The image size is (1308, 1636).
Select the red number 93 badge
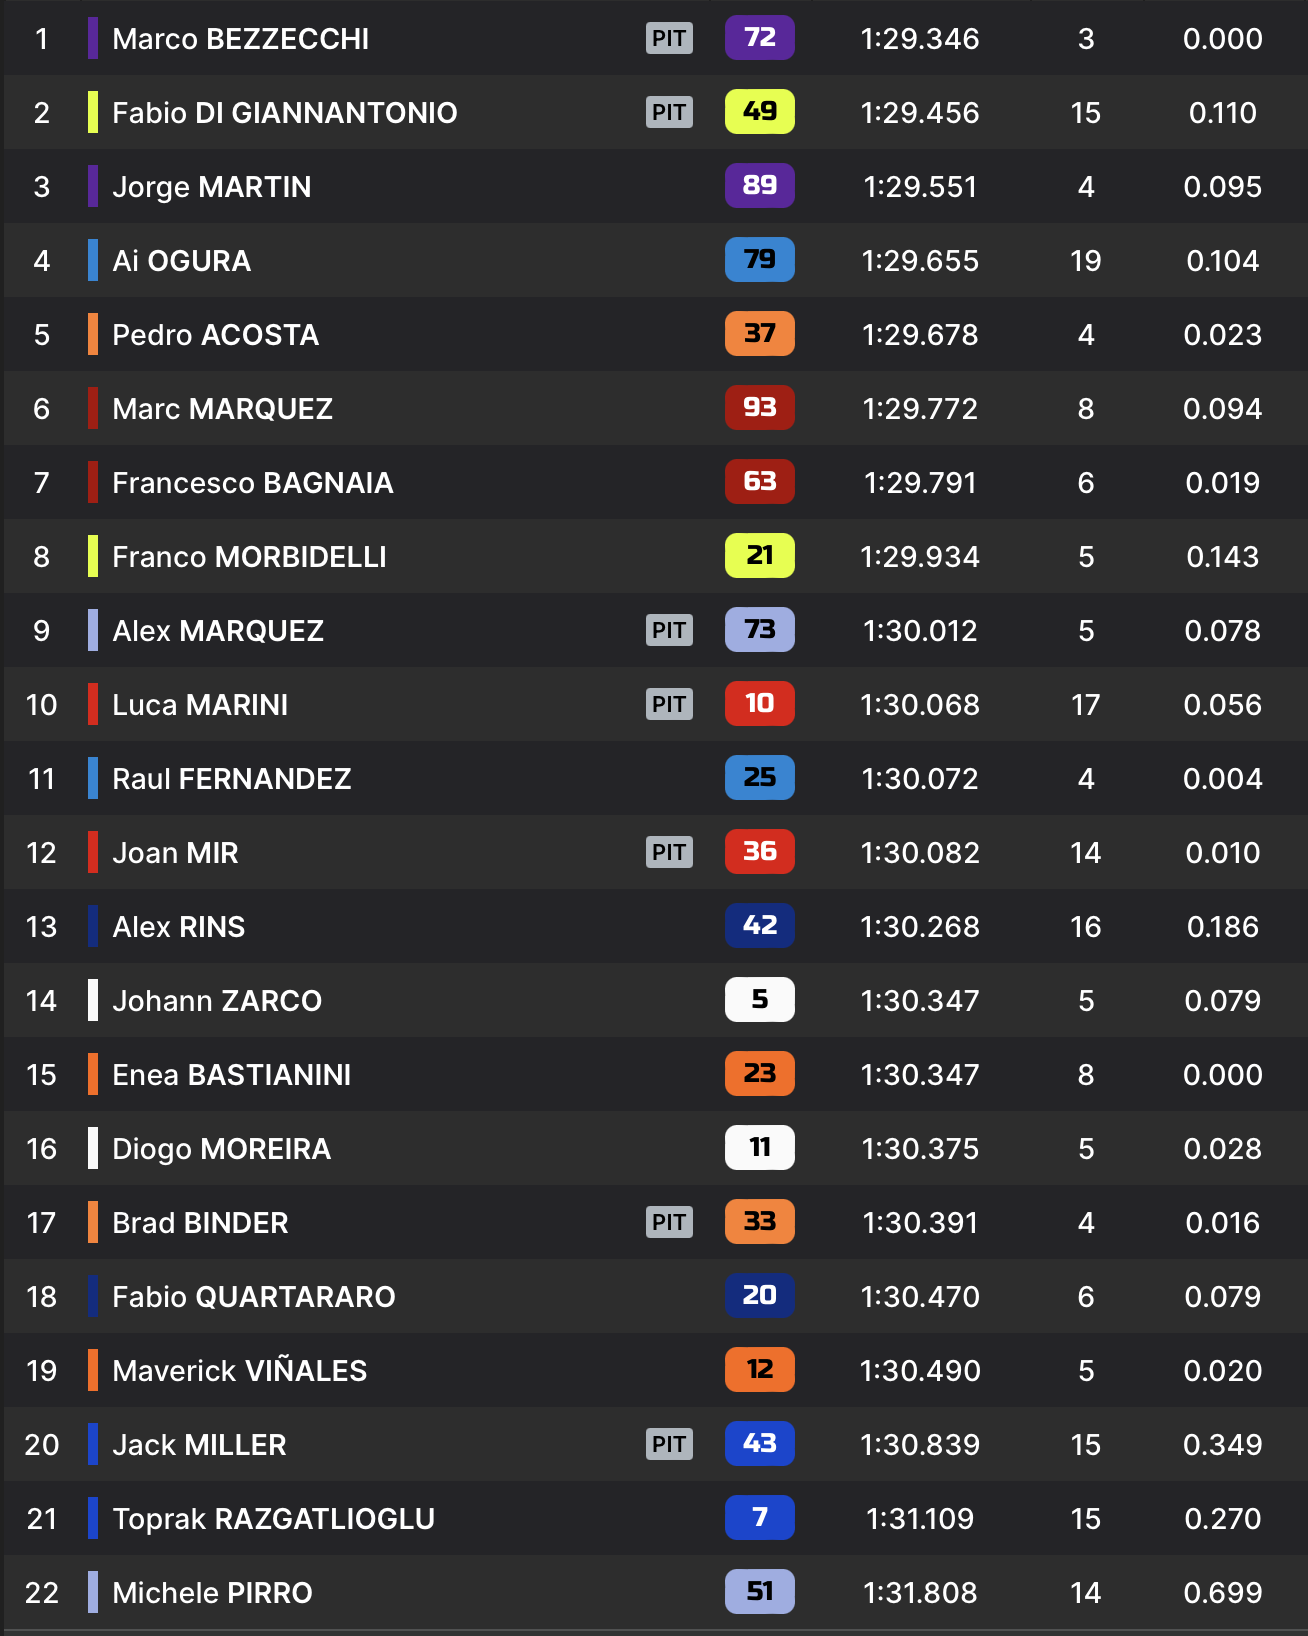(x=759, y=408)
